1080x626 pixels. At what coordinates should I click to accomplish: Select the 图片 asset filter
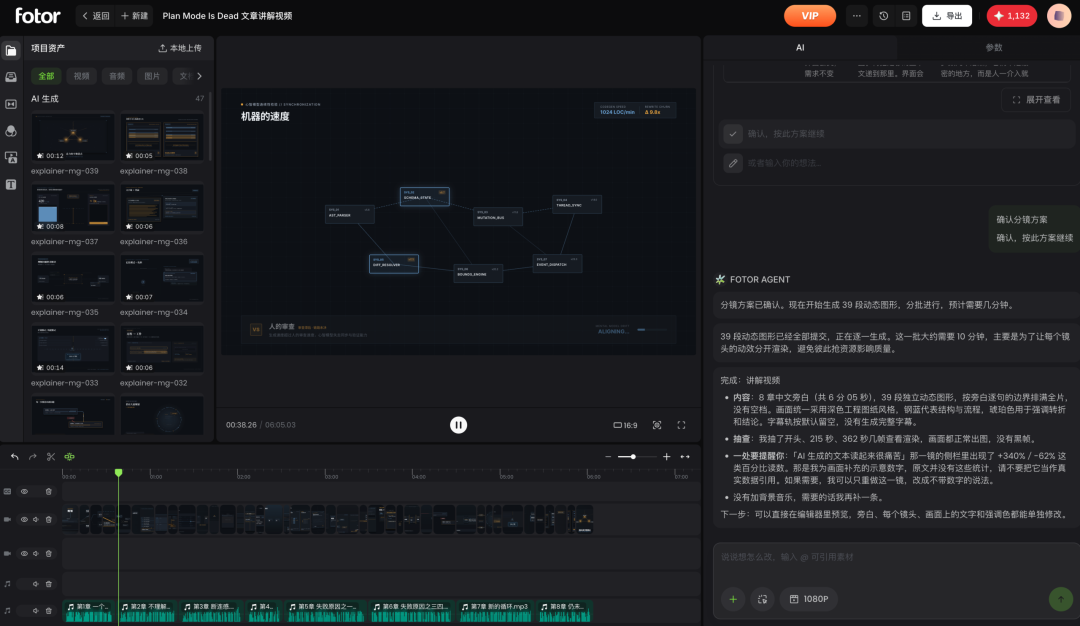coord(152,76)
